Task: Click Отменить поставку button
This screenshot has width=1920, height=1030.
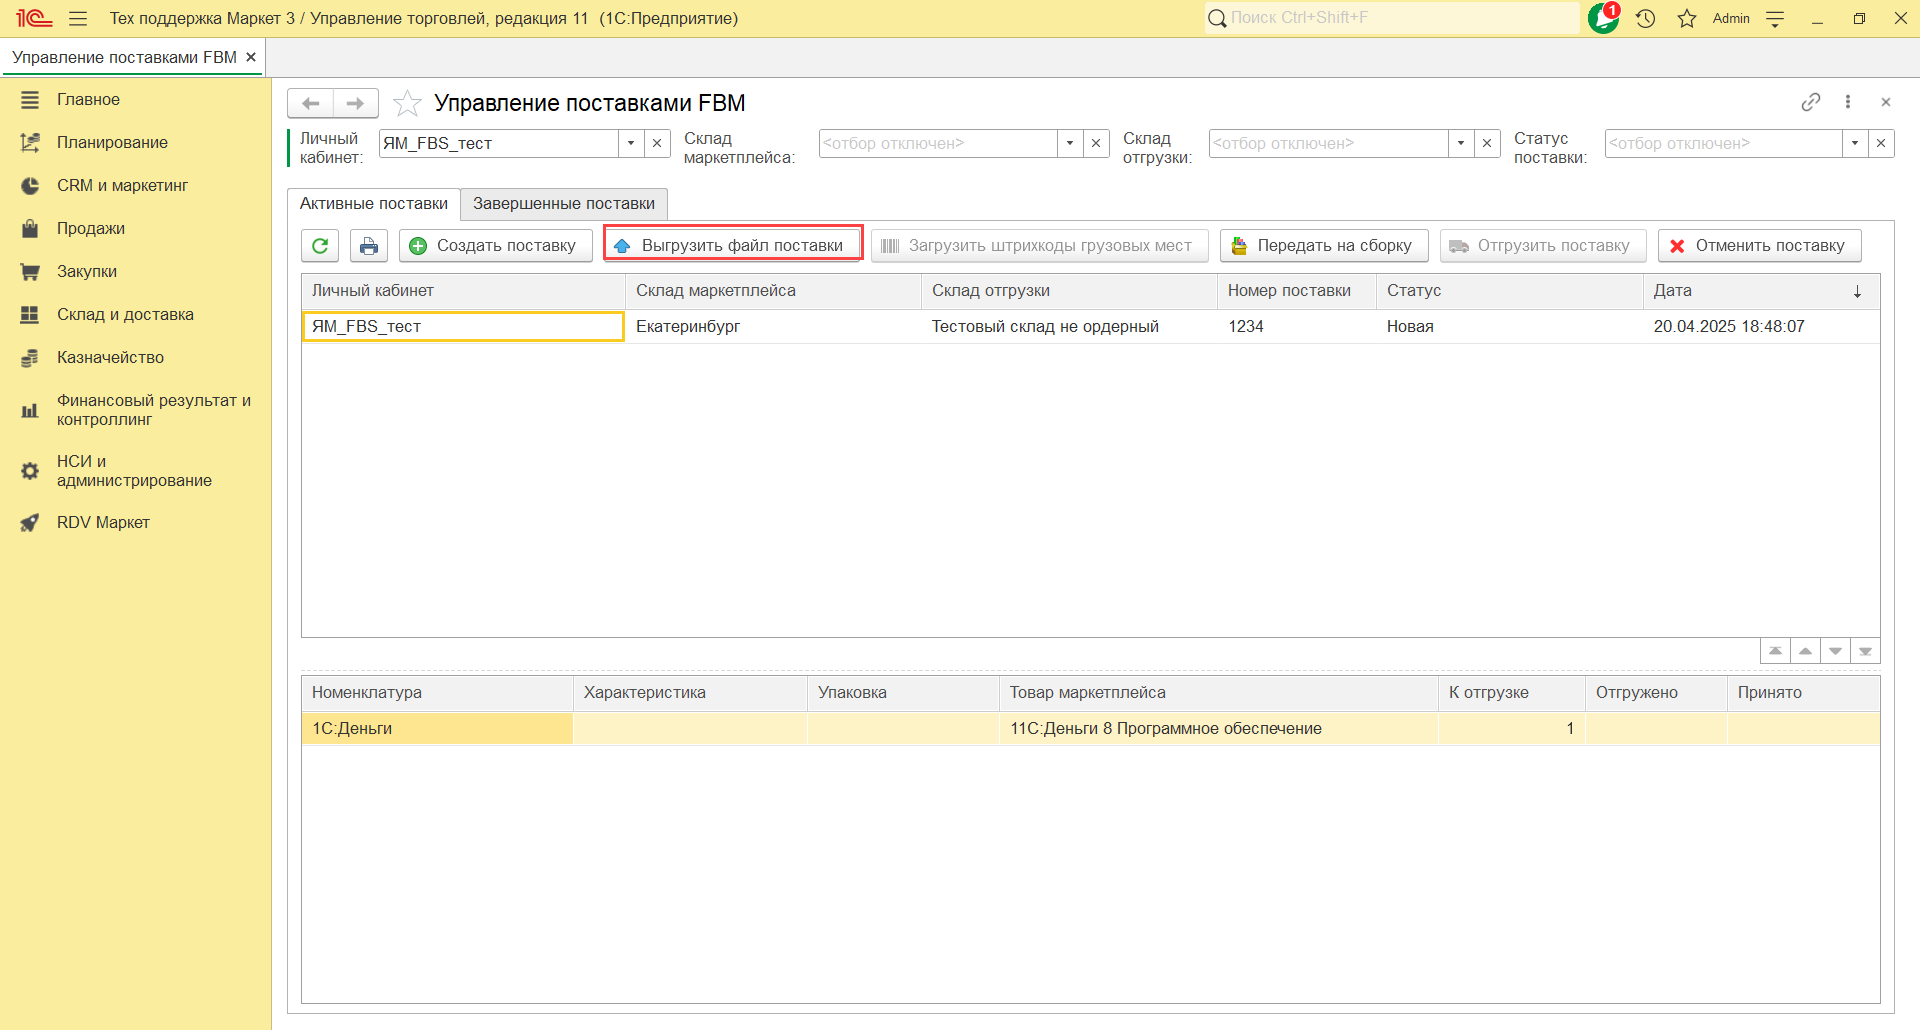Action: point(1759,246)
